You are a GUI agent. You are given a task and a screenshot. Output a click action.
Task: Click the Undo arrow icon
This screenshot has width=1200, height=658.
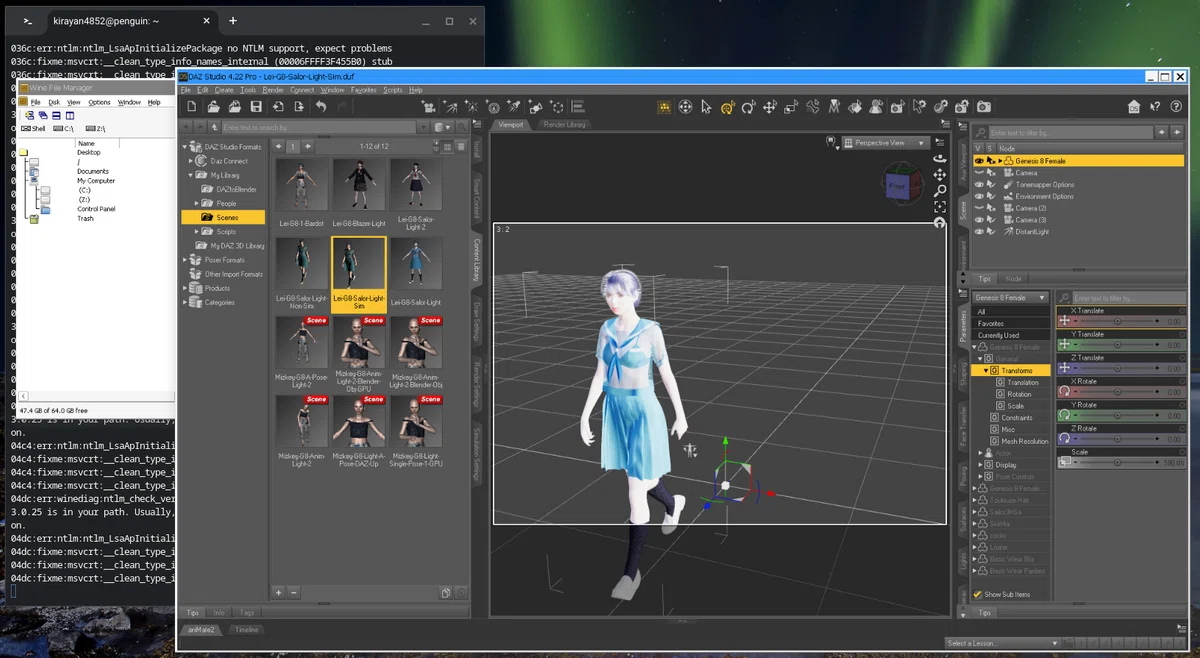(320, 107)
